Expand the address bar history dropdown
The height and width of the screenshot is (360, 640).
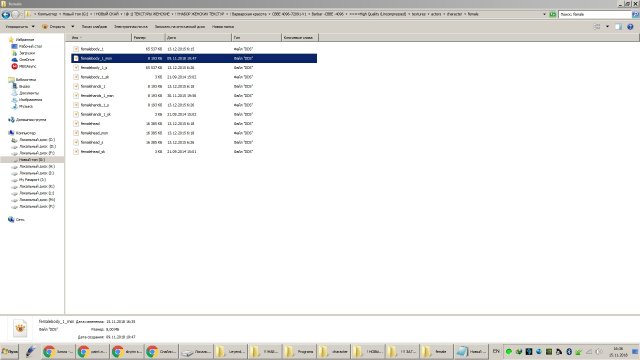(x=544, y=14)
